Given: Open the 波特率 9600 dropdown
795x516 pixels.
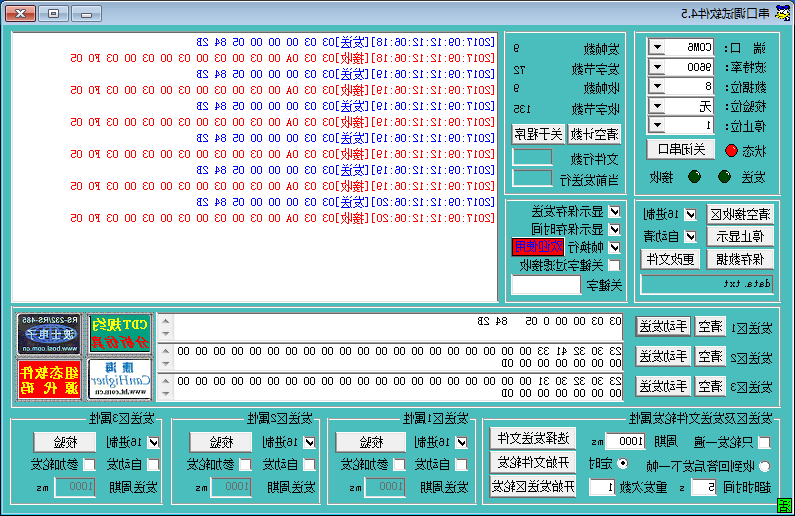Looking at the screenshot, I should click(657, 67).
